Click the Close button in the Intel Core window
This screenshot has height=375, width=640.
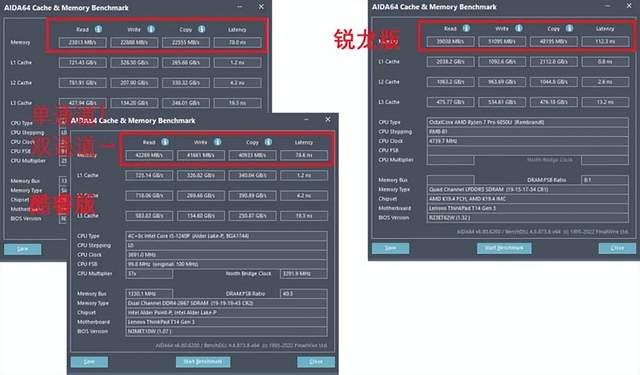click(x=316, y=362)
